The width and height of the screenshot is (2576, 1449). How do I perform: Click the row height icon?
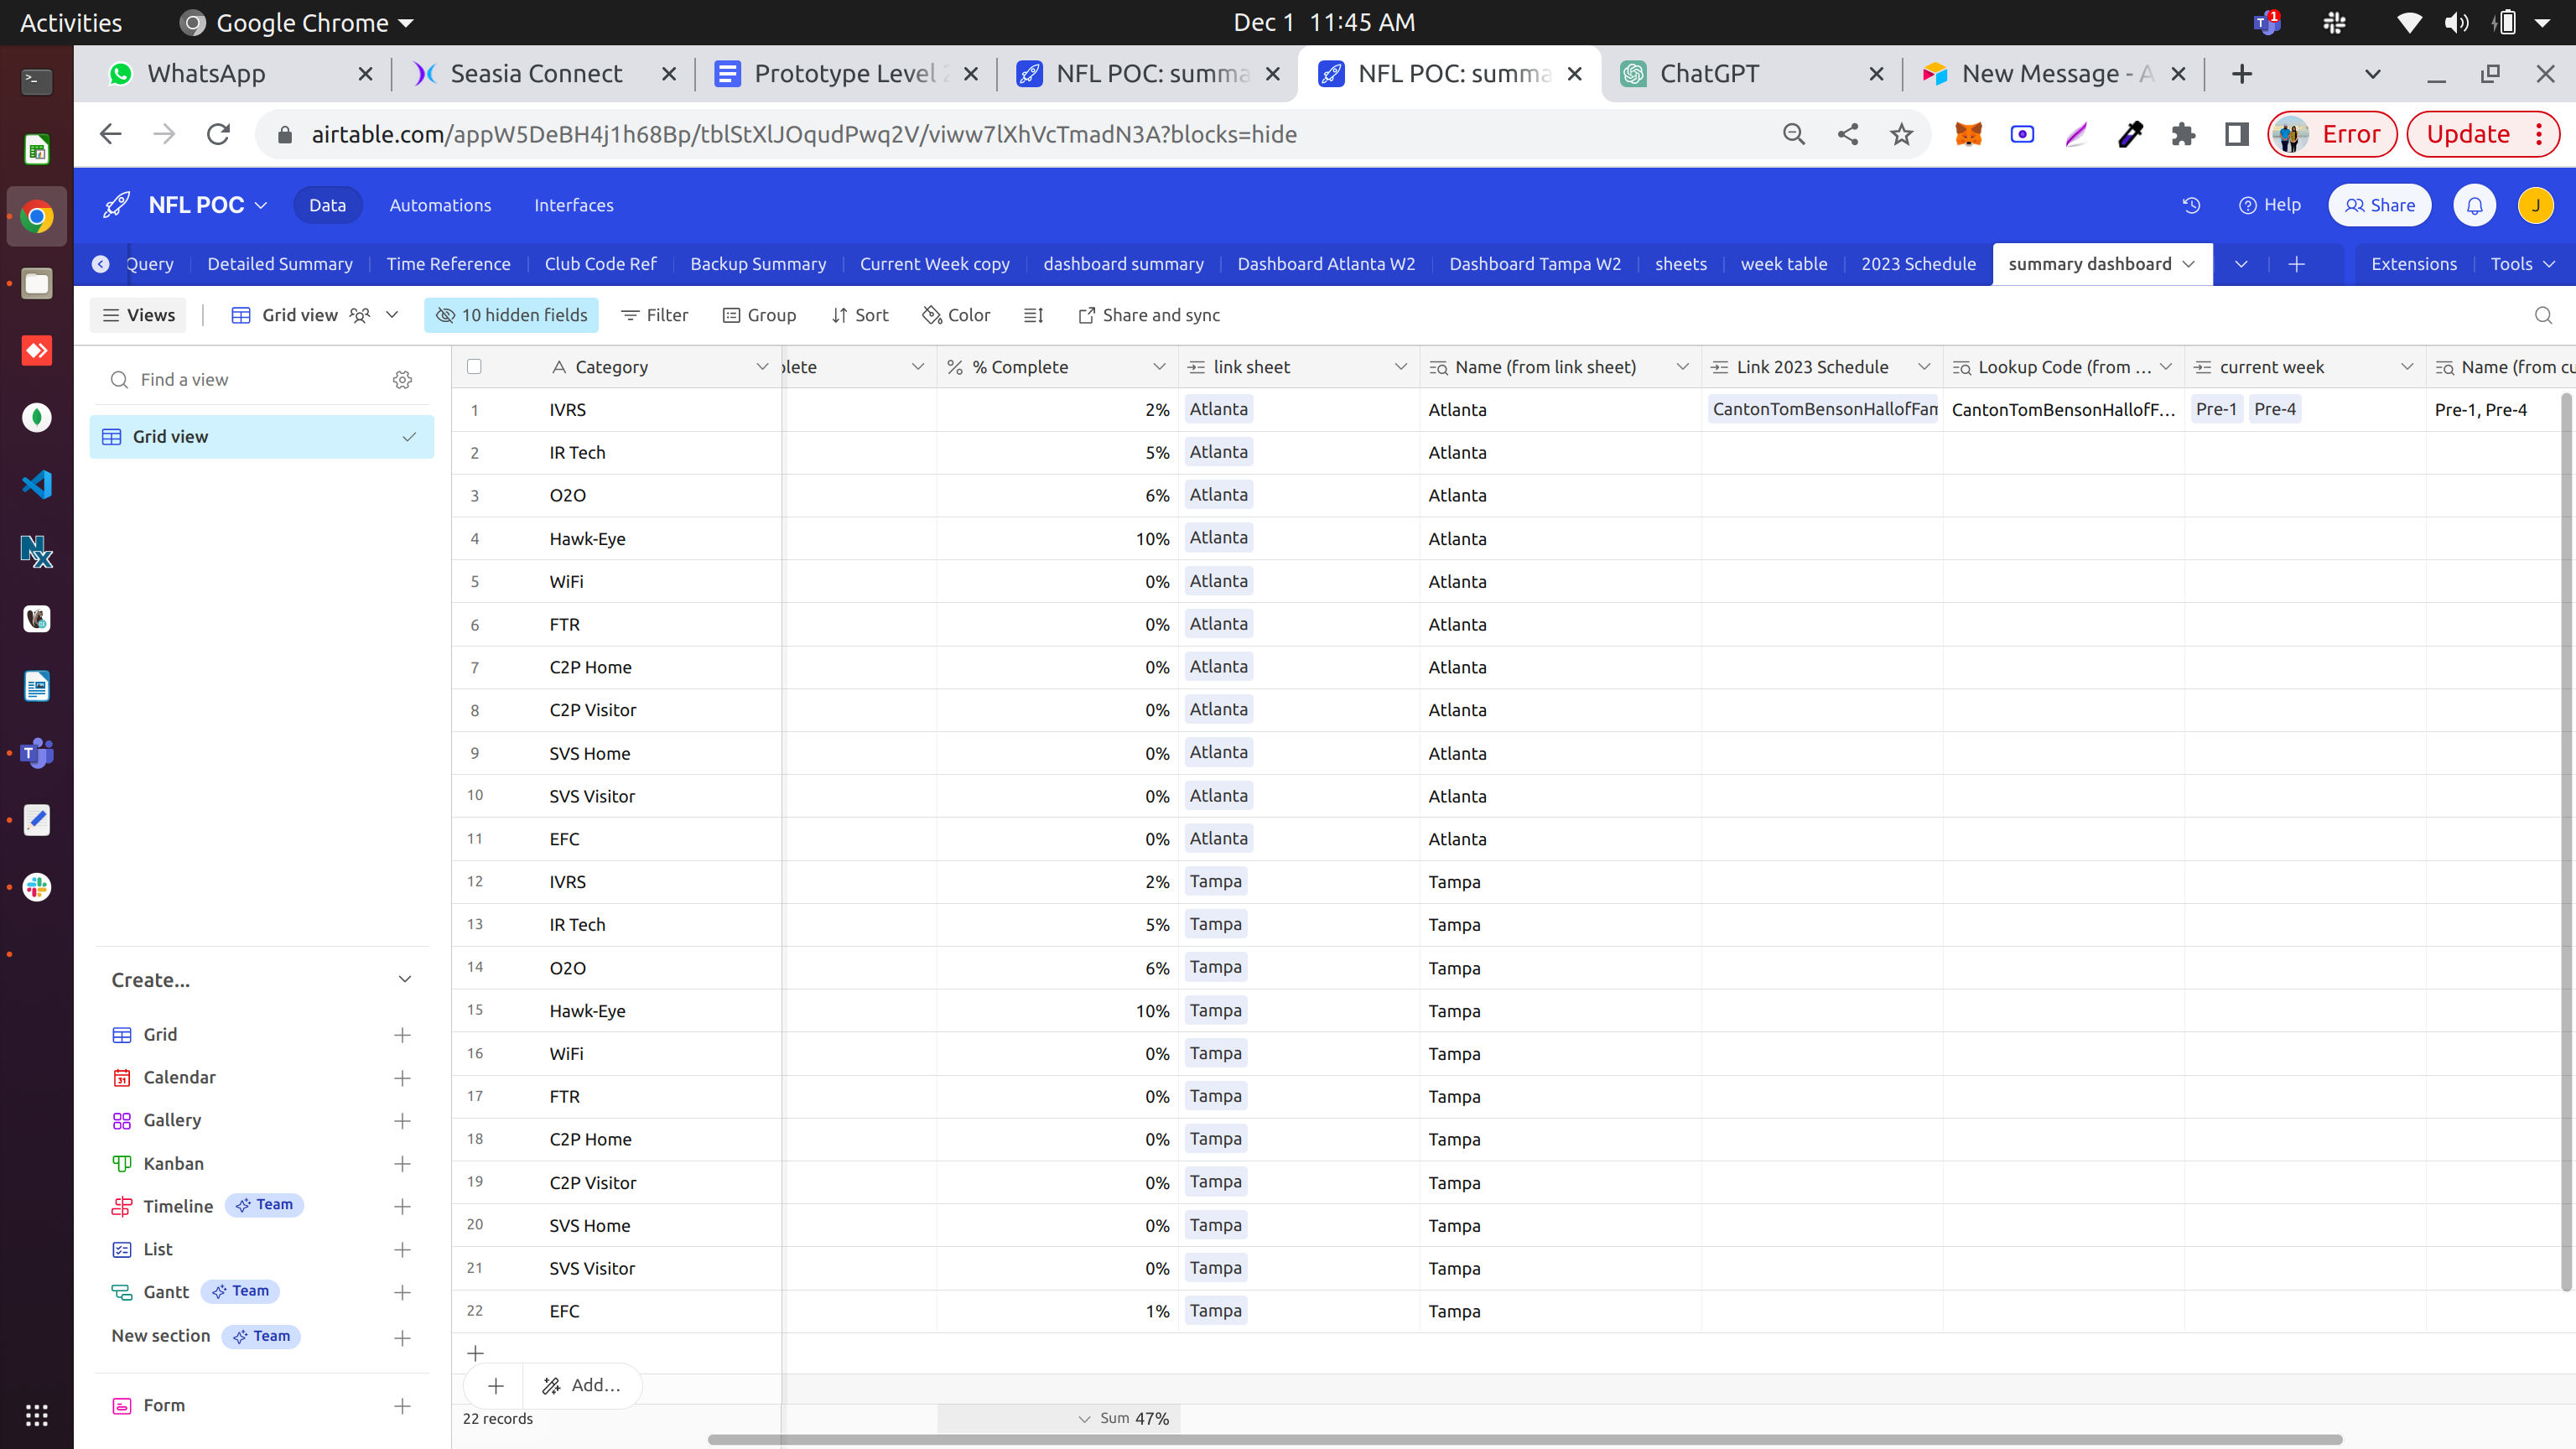[1034, 315]
